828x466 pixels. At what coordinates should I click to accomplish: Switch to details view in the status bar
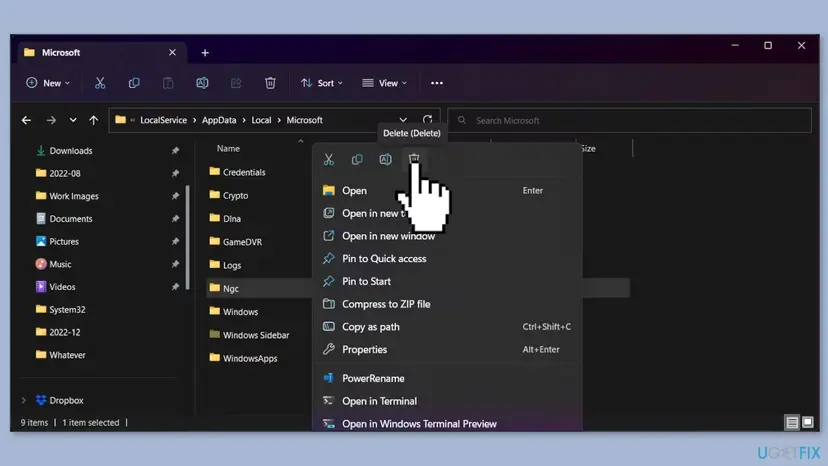pyautogui.click(x=792, y=422)
